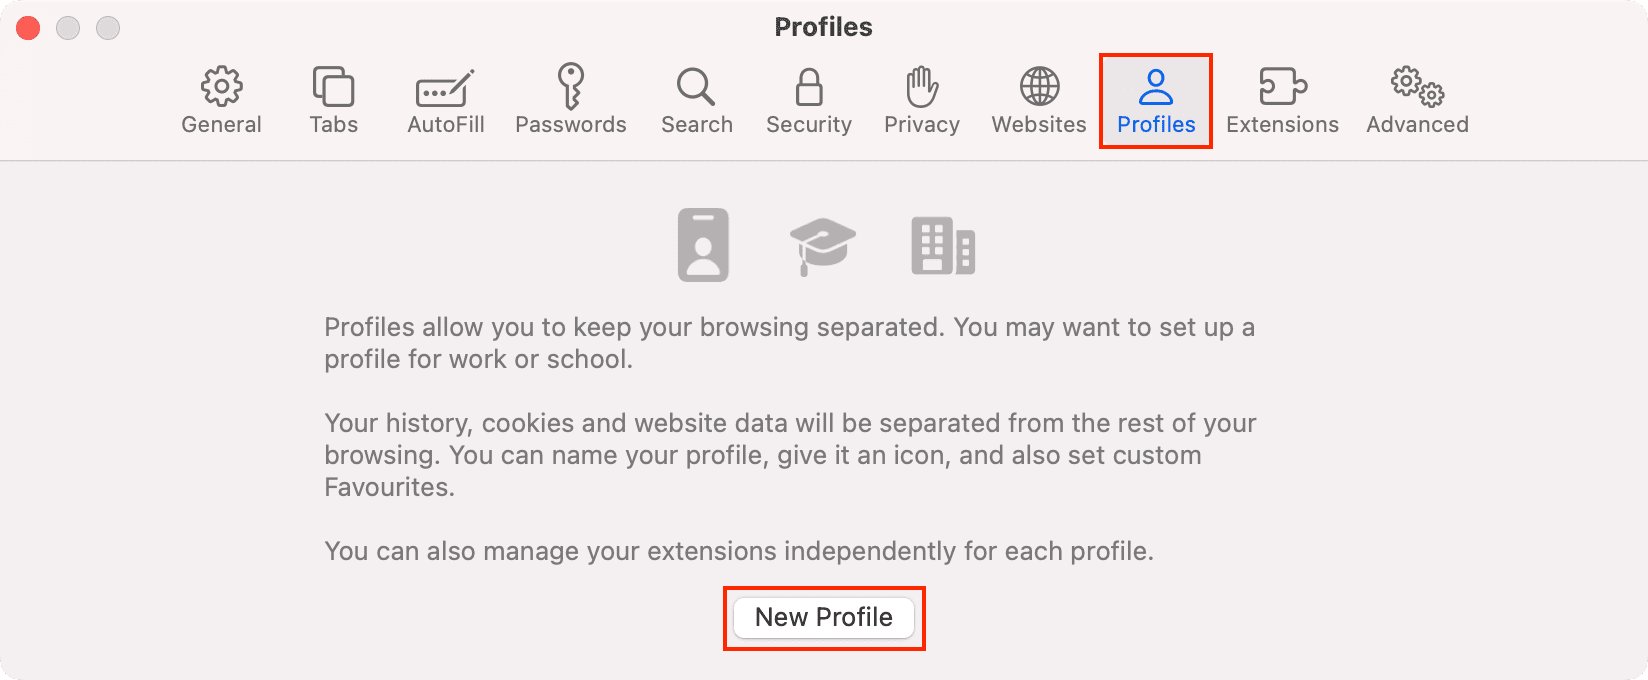Click the grey zoom window button
1648x680 pixels.
[x=108, y=28]
